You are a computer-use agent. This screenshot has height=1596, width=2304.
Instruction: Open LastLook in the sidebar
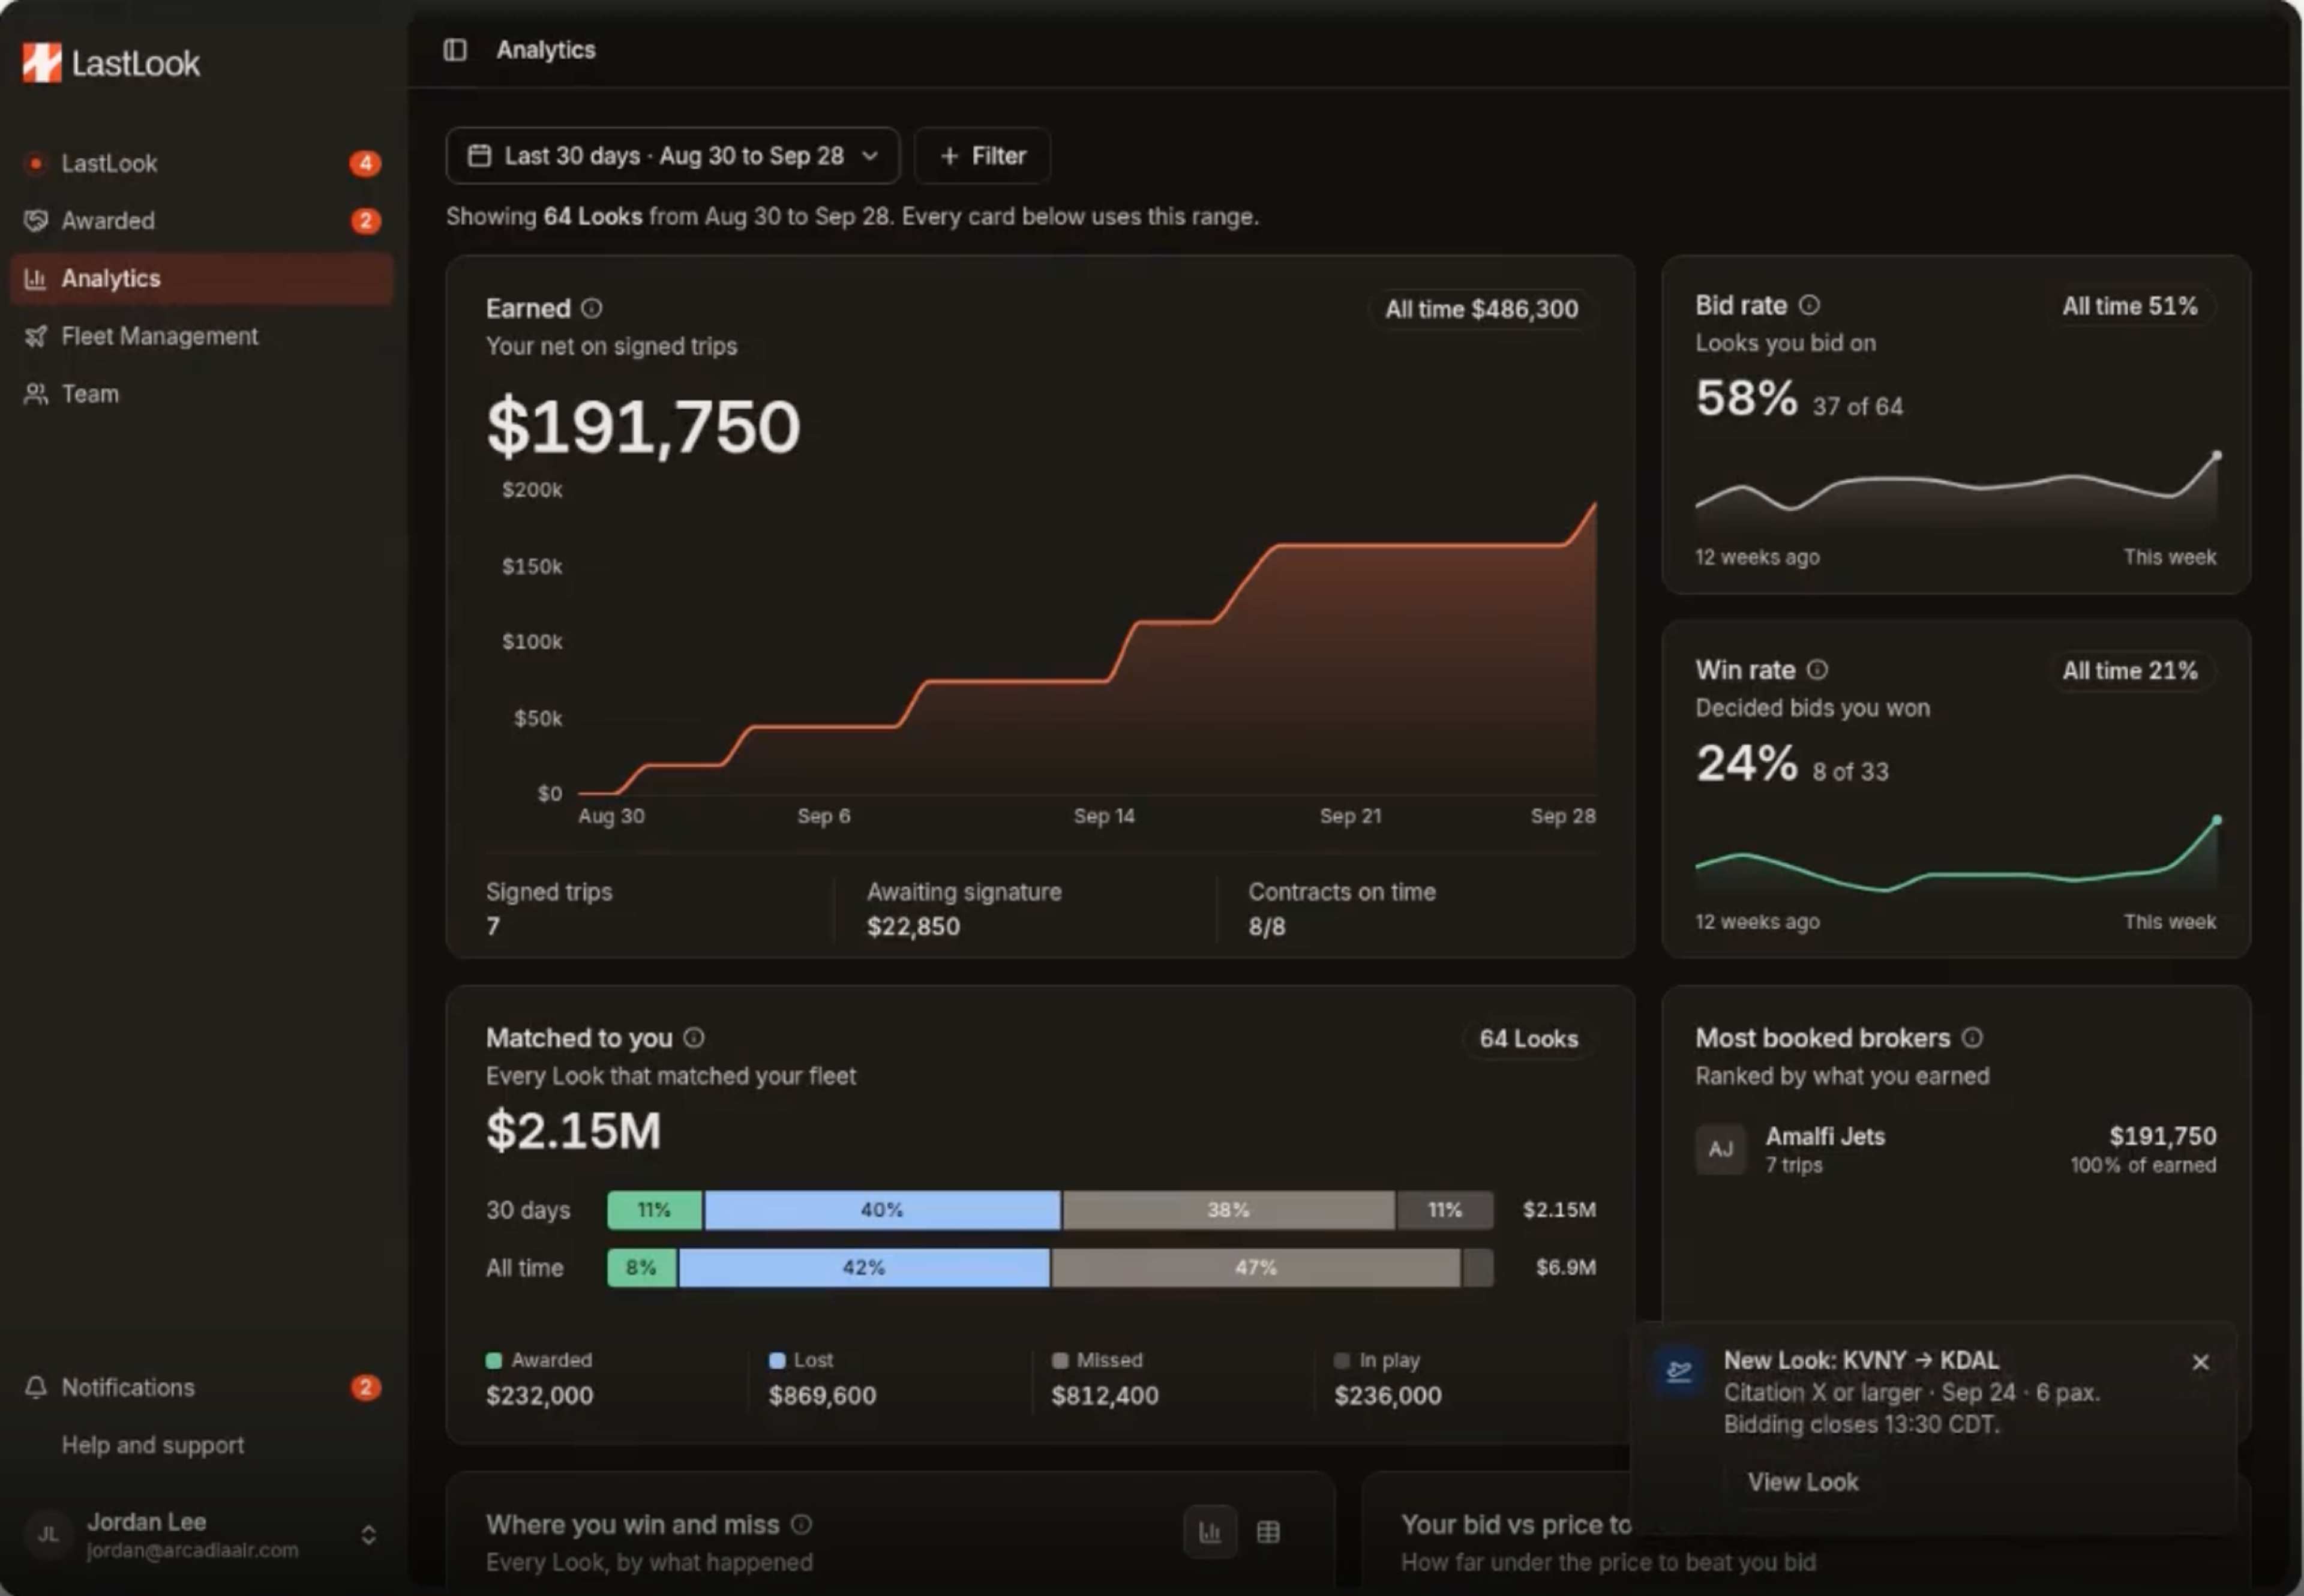pos(202,163)
